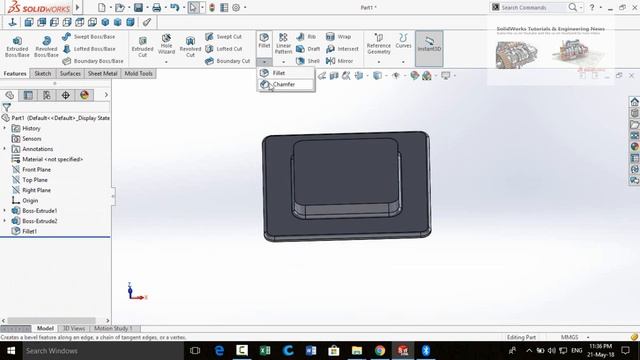Click the Undo icon in the top toolbar

pyautogui.click(x=174, y=7)
